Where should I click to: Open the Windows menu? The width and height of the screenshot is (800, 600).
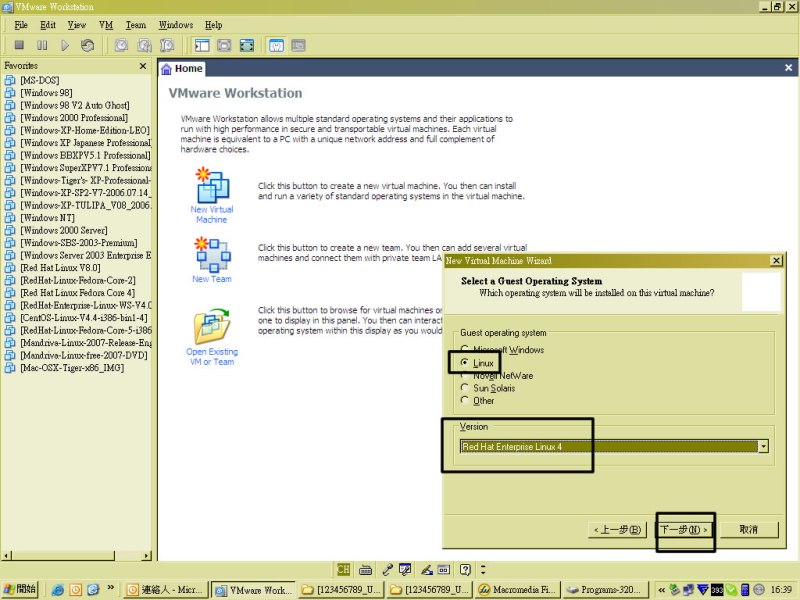(x=176, y=25)
